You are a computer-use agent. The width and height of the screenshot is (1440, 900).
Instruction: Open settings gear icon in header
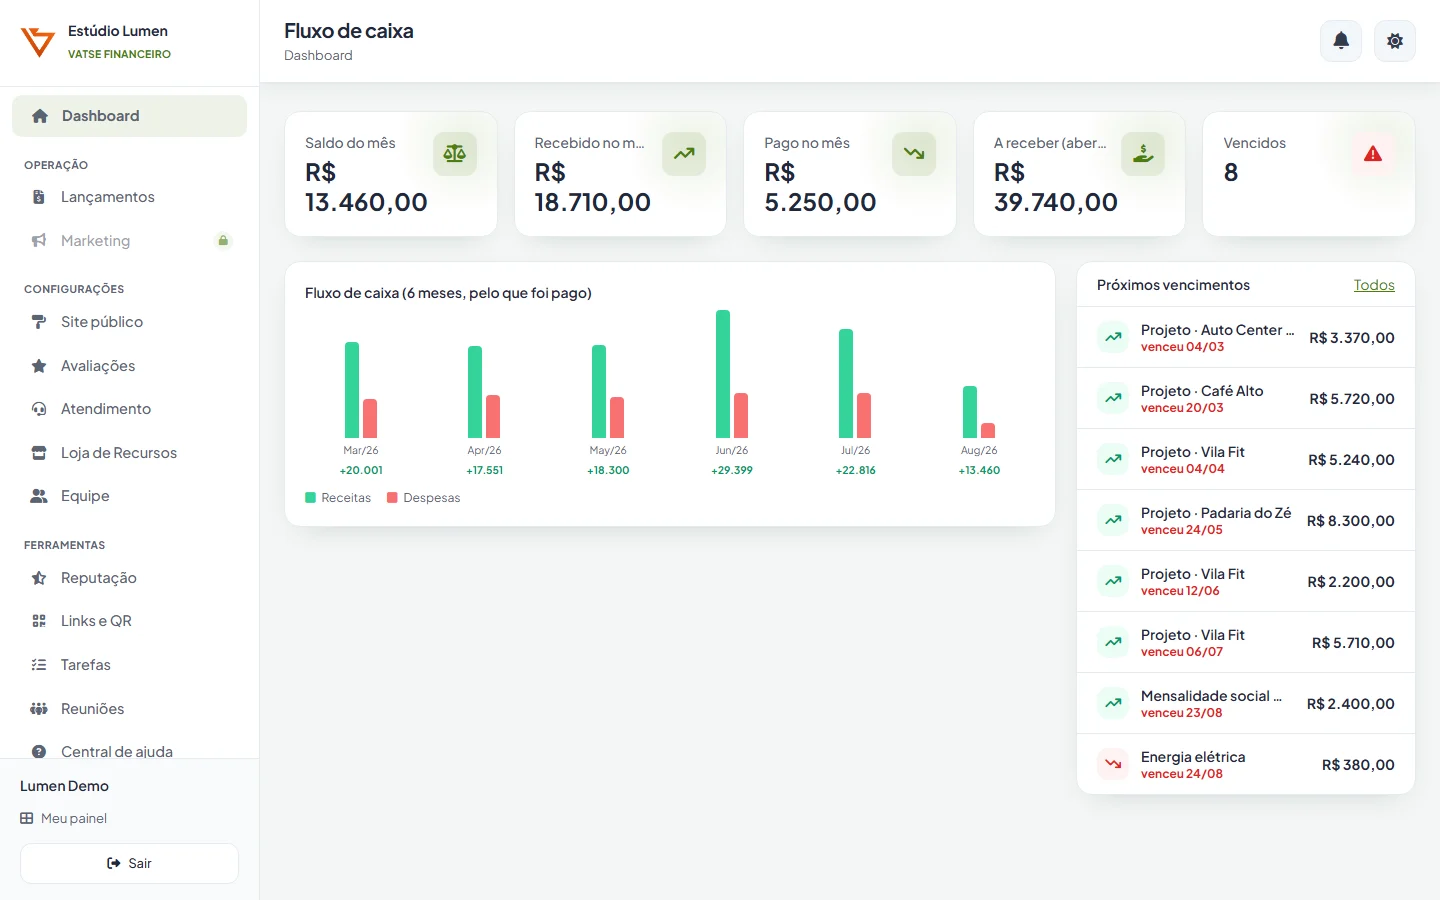1395,41
